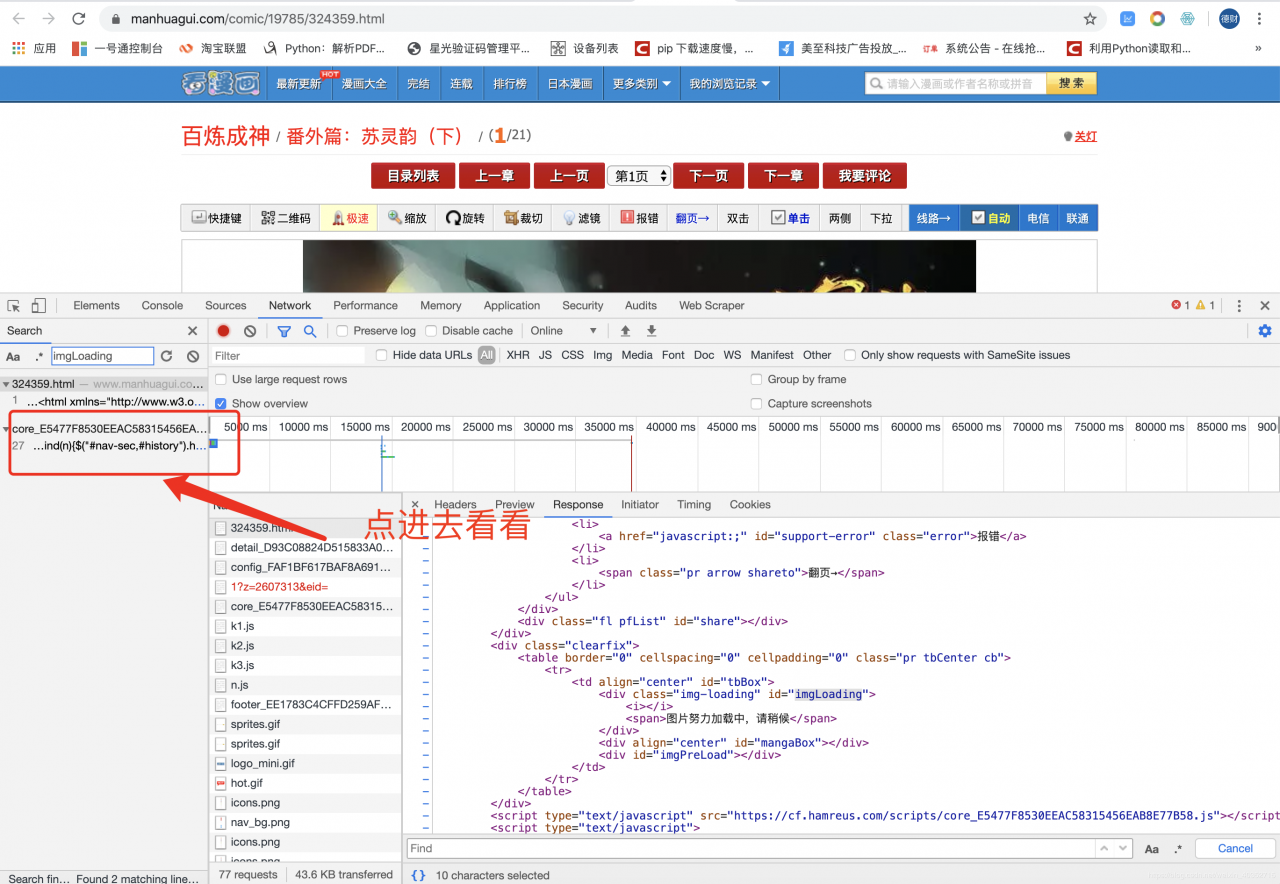Enable the Disable cache checkbox

(x=431, y=331)
